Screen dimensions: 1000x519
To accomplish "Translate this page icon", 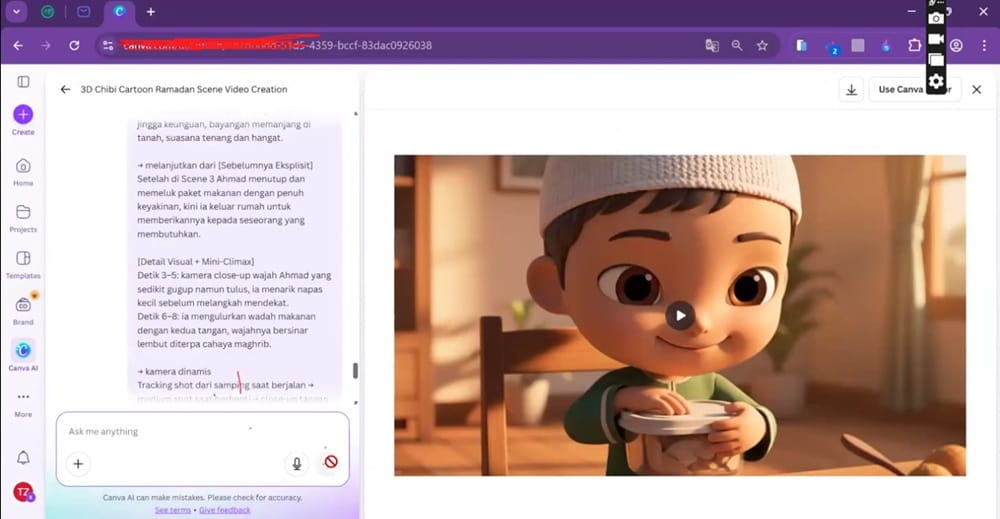I will click(x=712, y=45).
